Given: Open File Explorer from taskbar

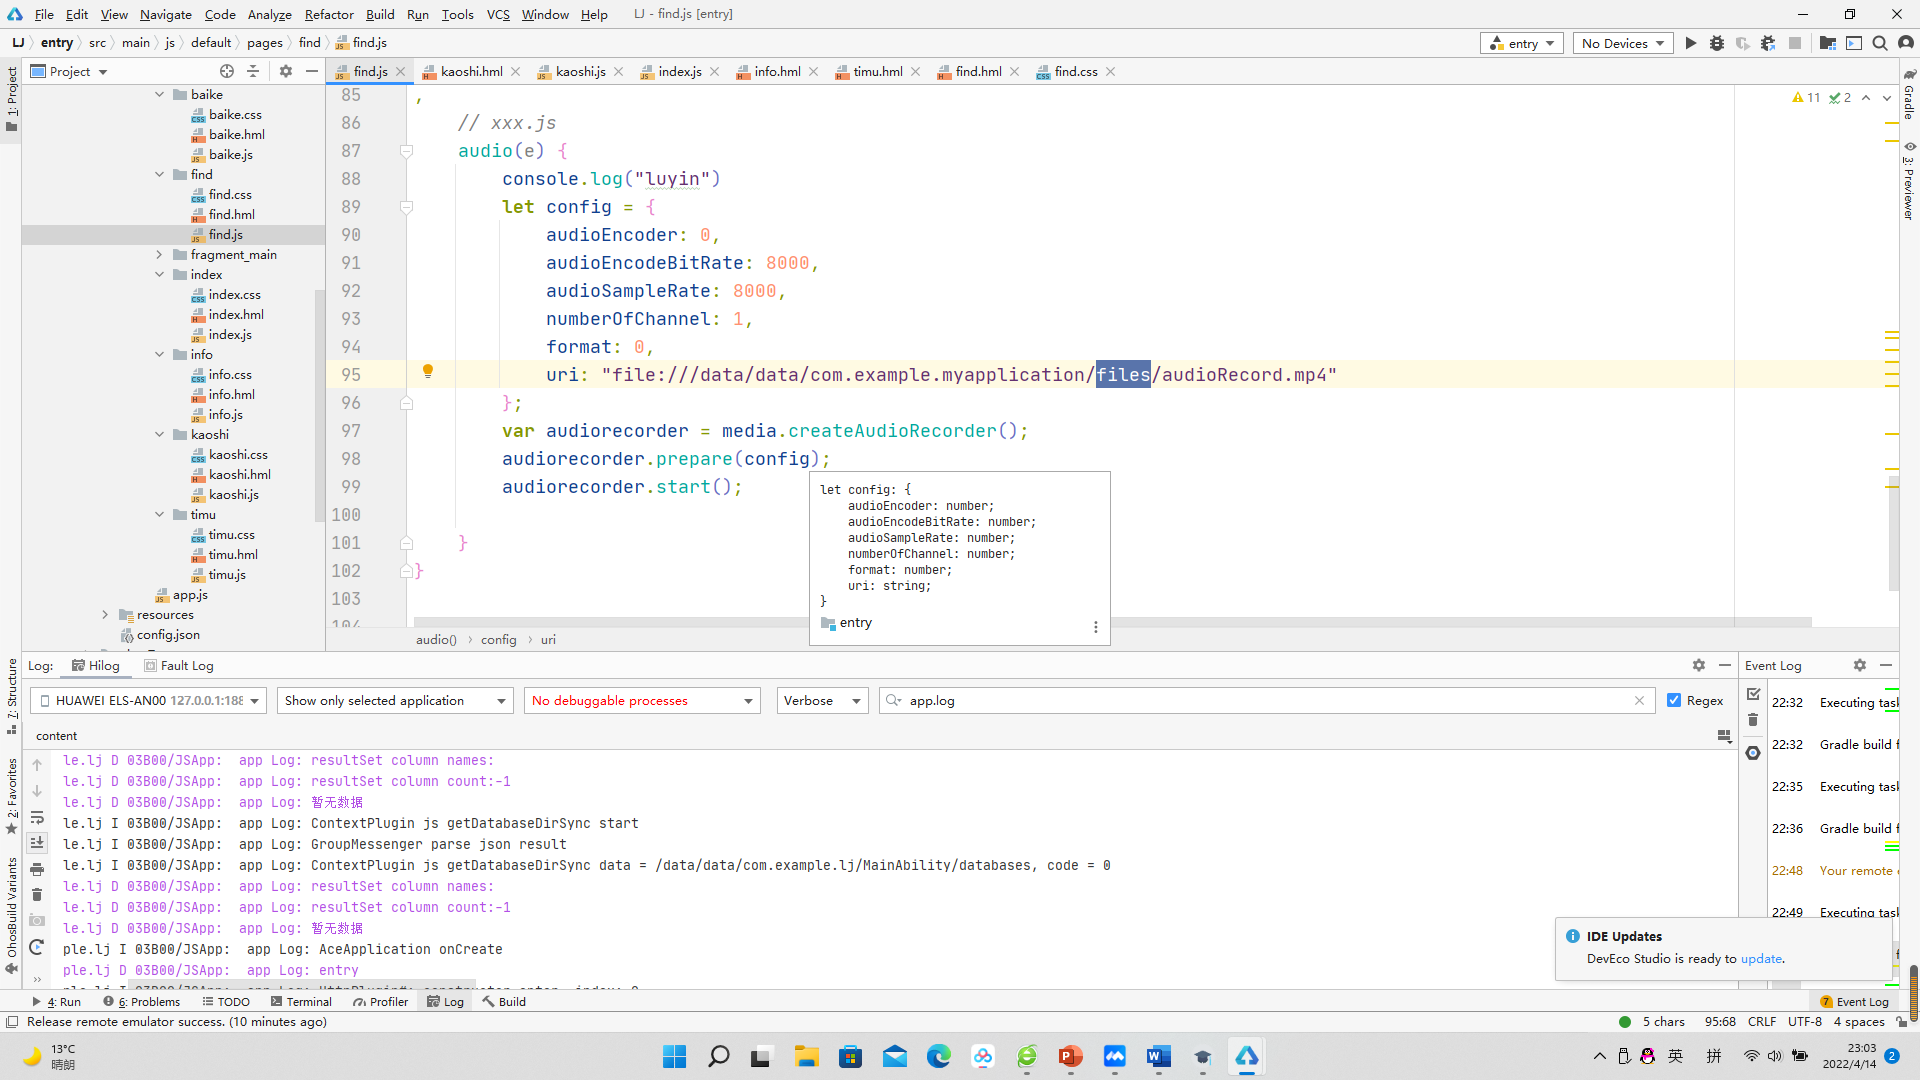Looking at the screenshot, I should [806, 1056].
